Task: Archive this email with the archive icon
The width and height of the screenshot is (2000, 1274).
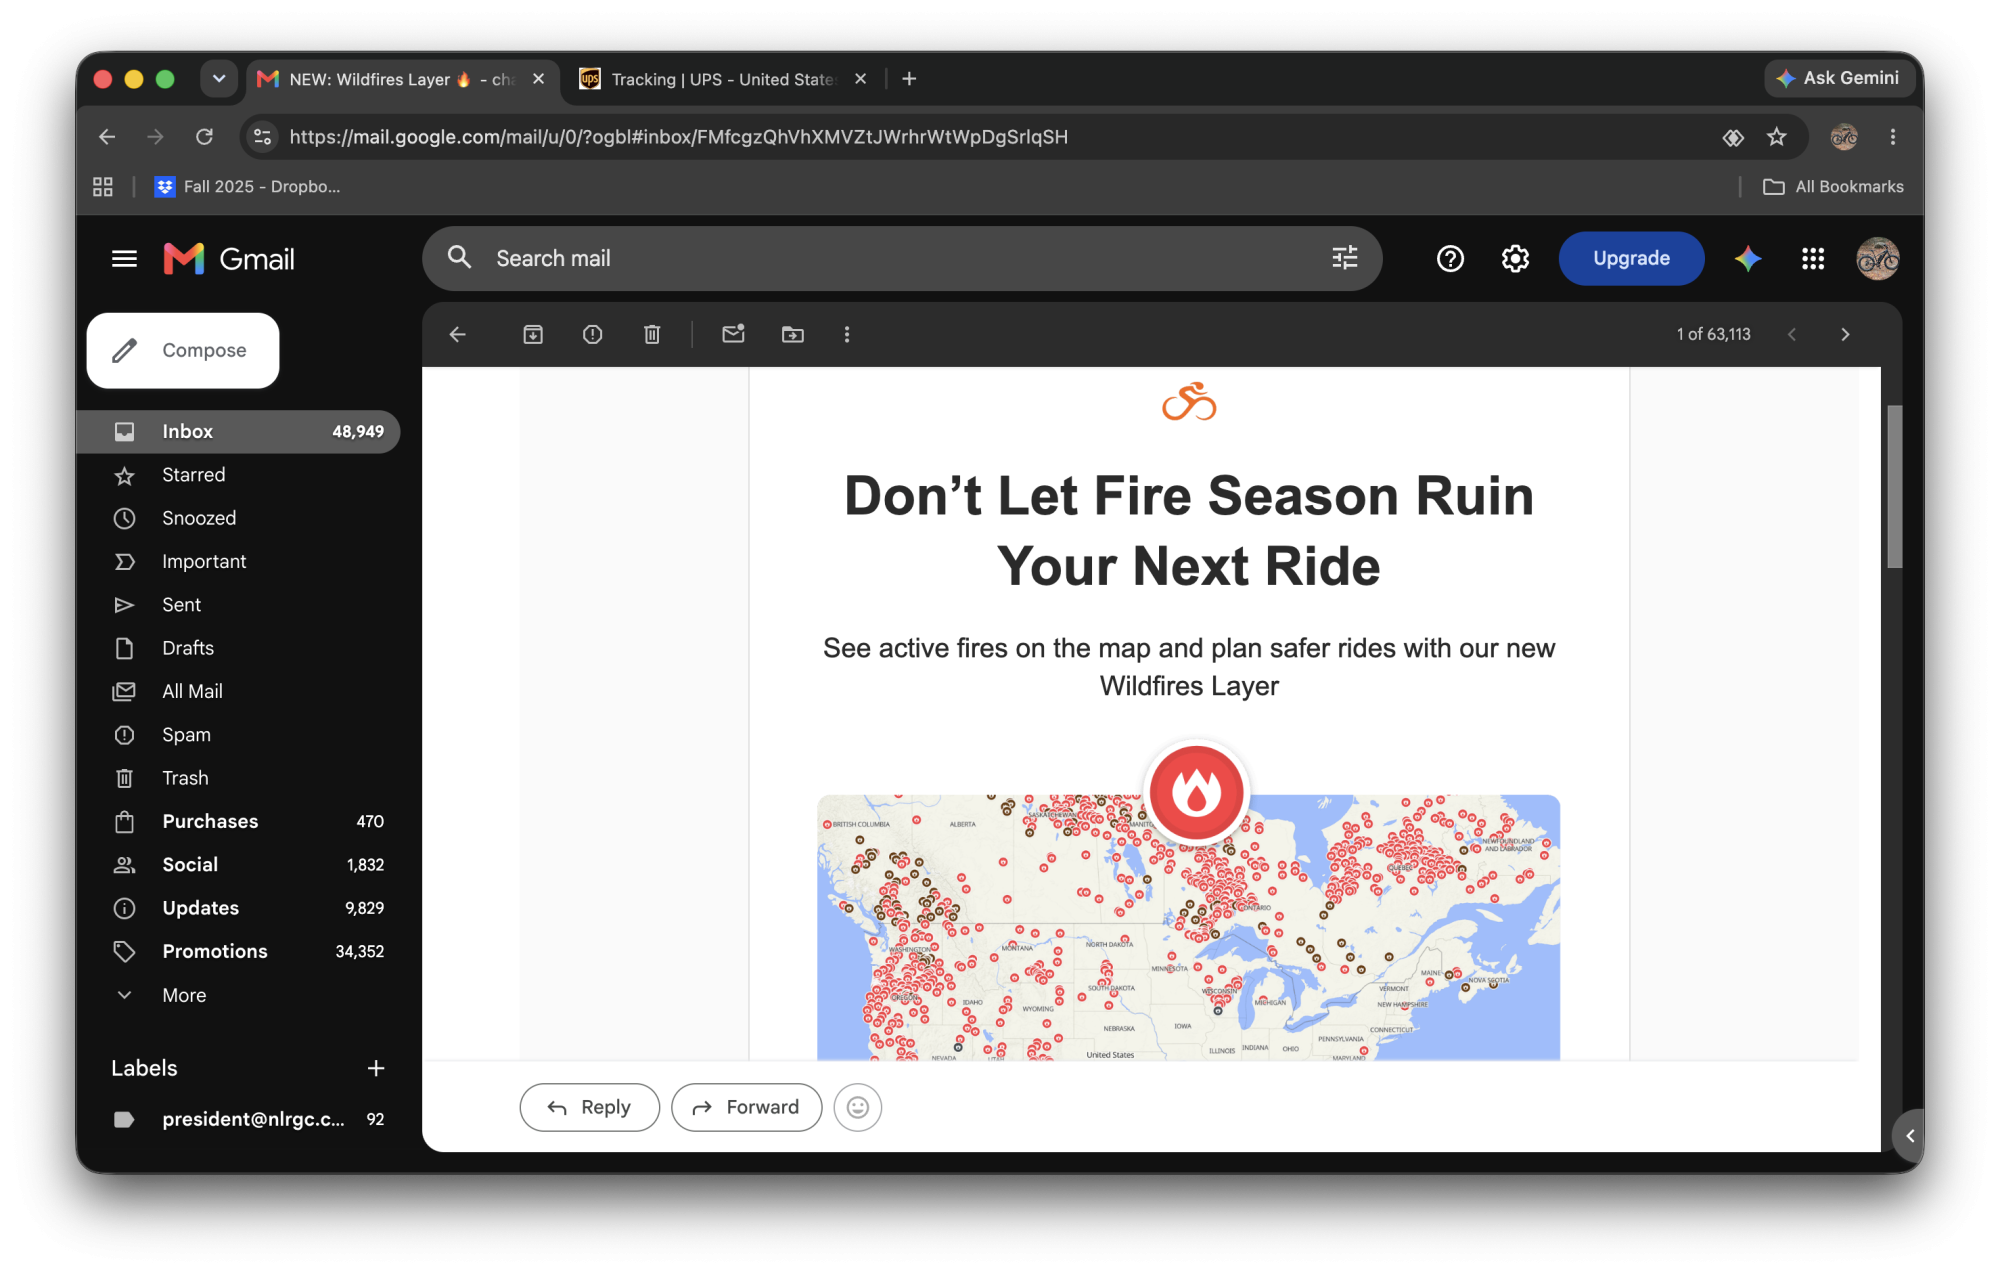Action: coord(533,334)
